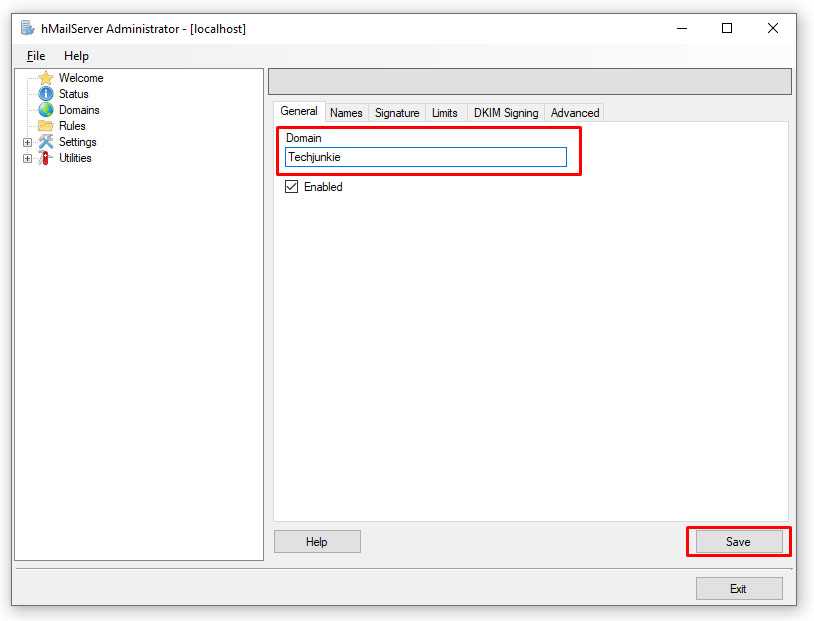Click the Utilities red knife icon
Viewport: 814px width, 621px height.
[x=46, y=158]
